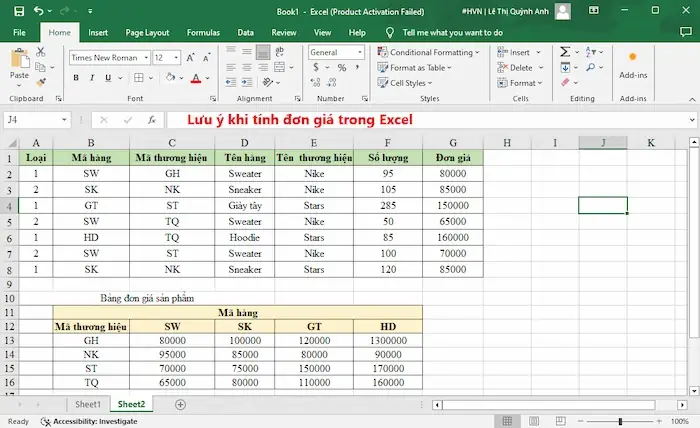Open the Add-ins button
The width and height of the screenshot is (700, 428).
point(633,65)
